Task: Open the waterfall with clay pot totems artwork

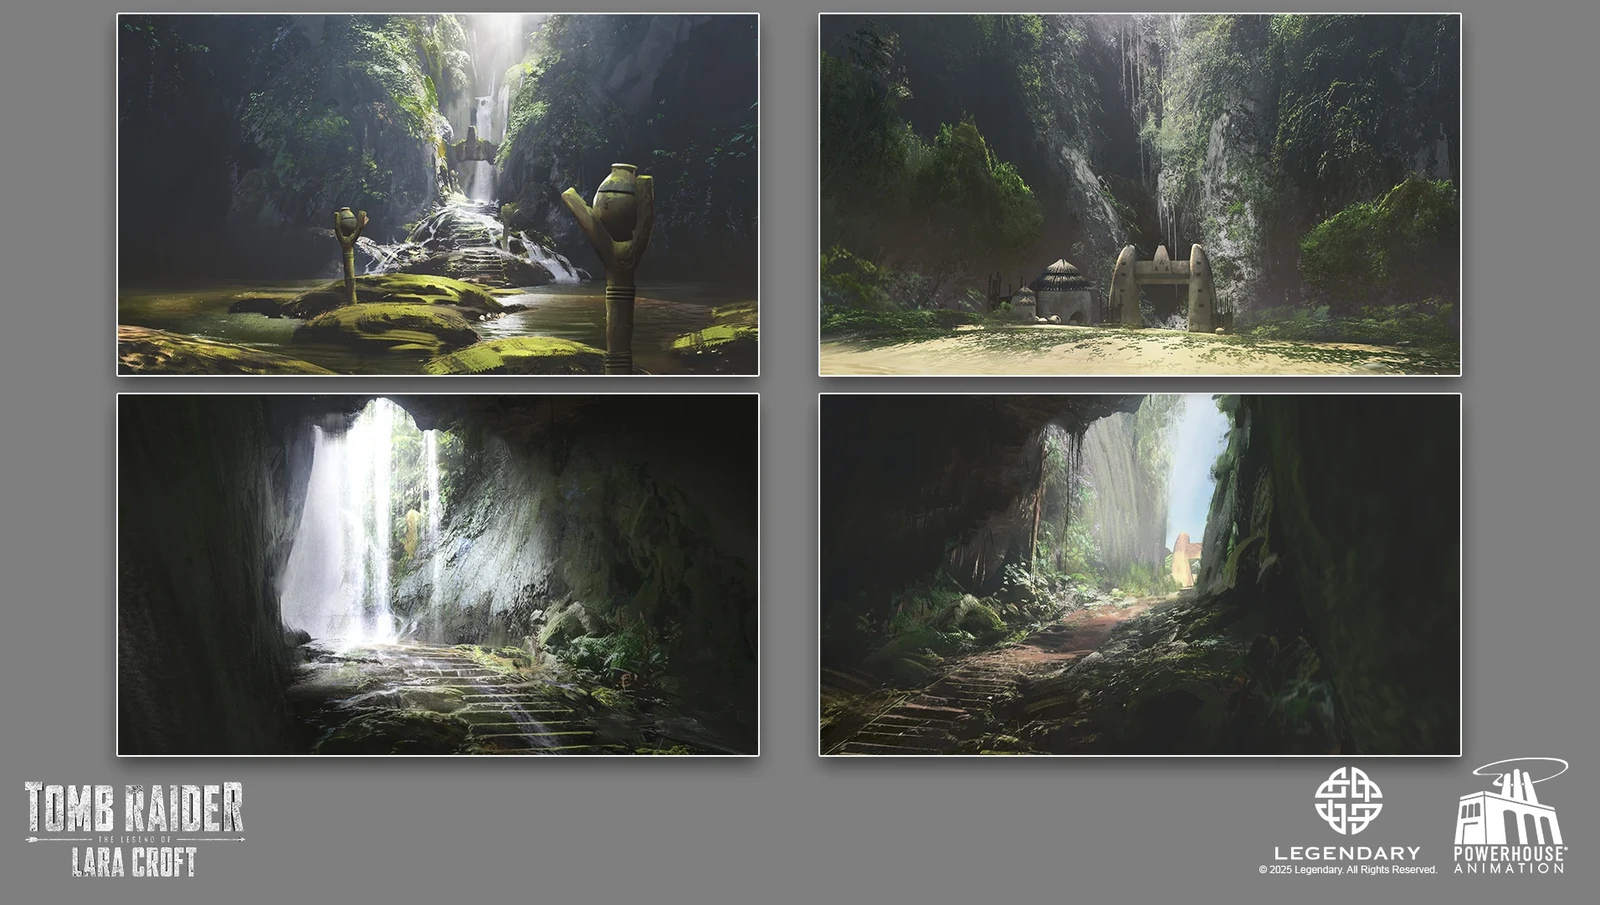Action: coord(438,195)
